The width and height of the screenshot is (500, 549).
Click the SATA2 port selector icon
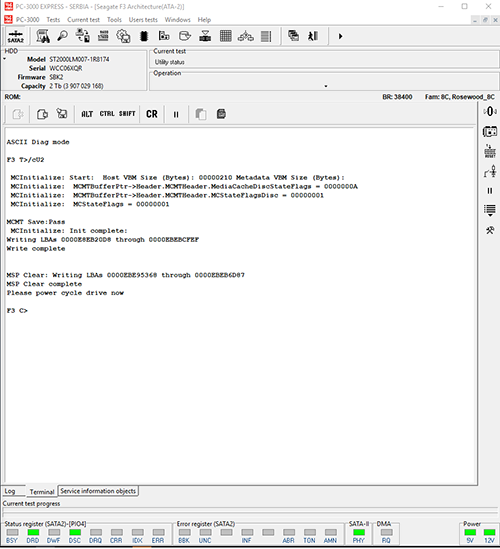[x=15, y=36]
